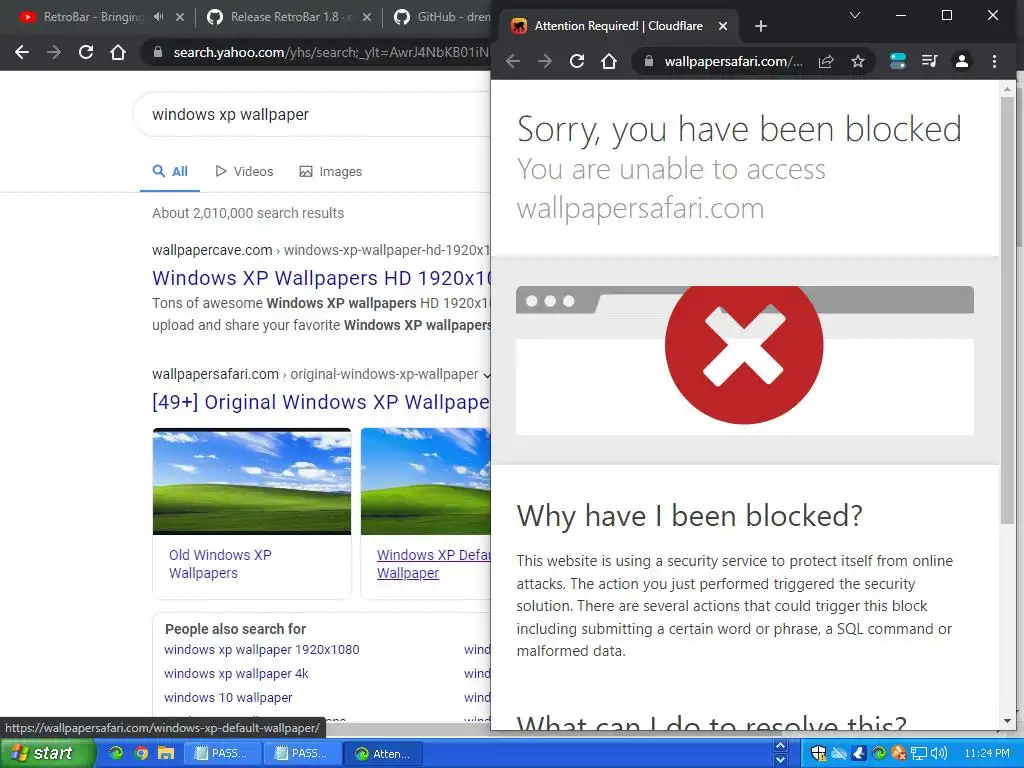Switch to first PASS... Notepad taskbar button

click(x=222, y=753)
